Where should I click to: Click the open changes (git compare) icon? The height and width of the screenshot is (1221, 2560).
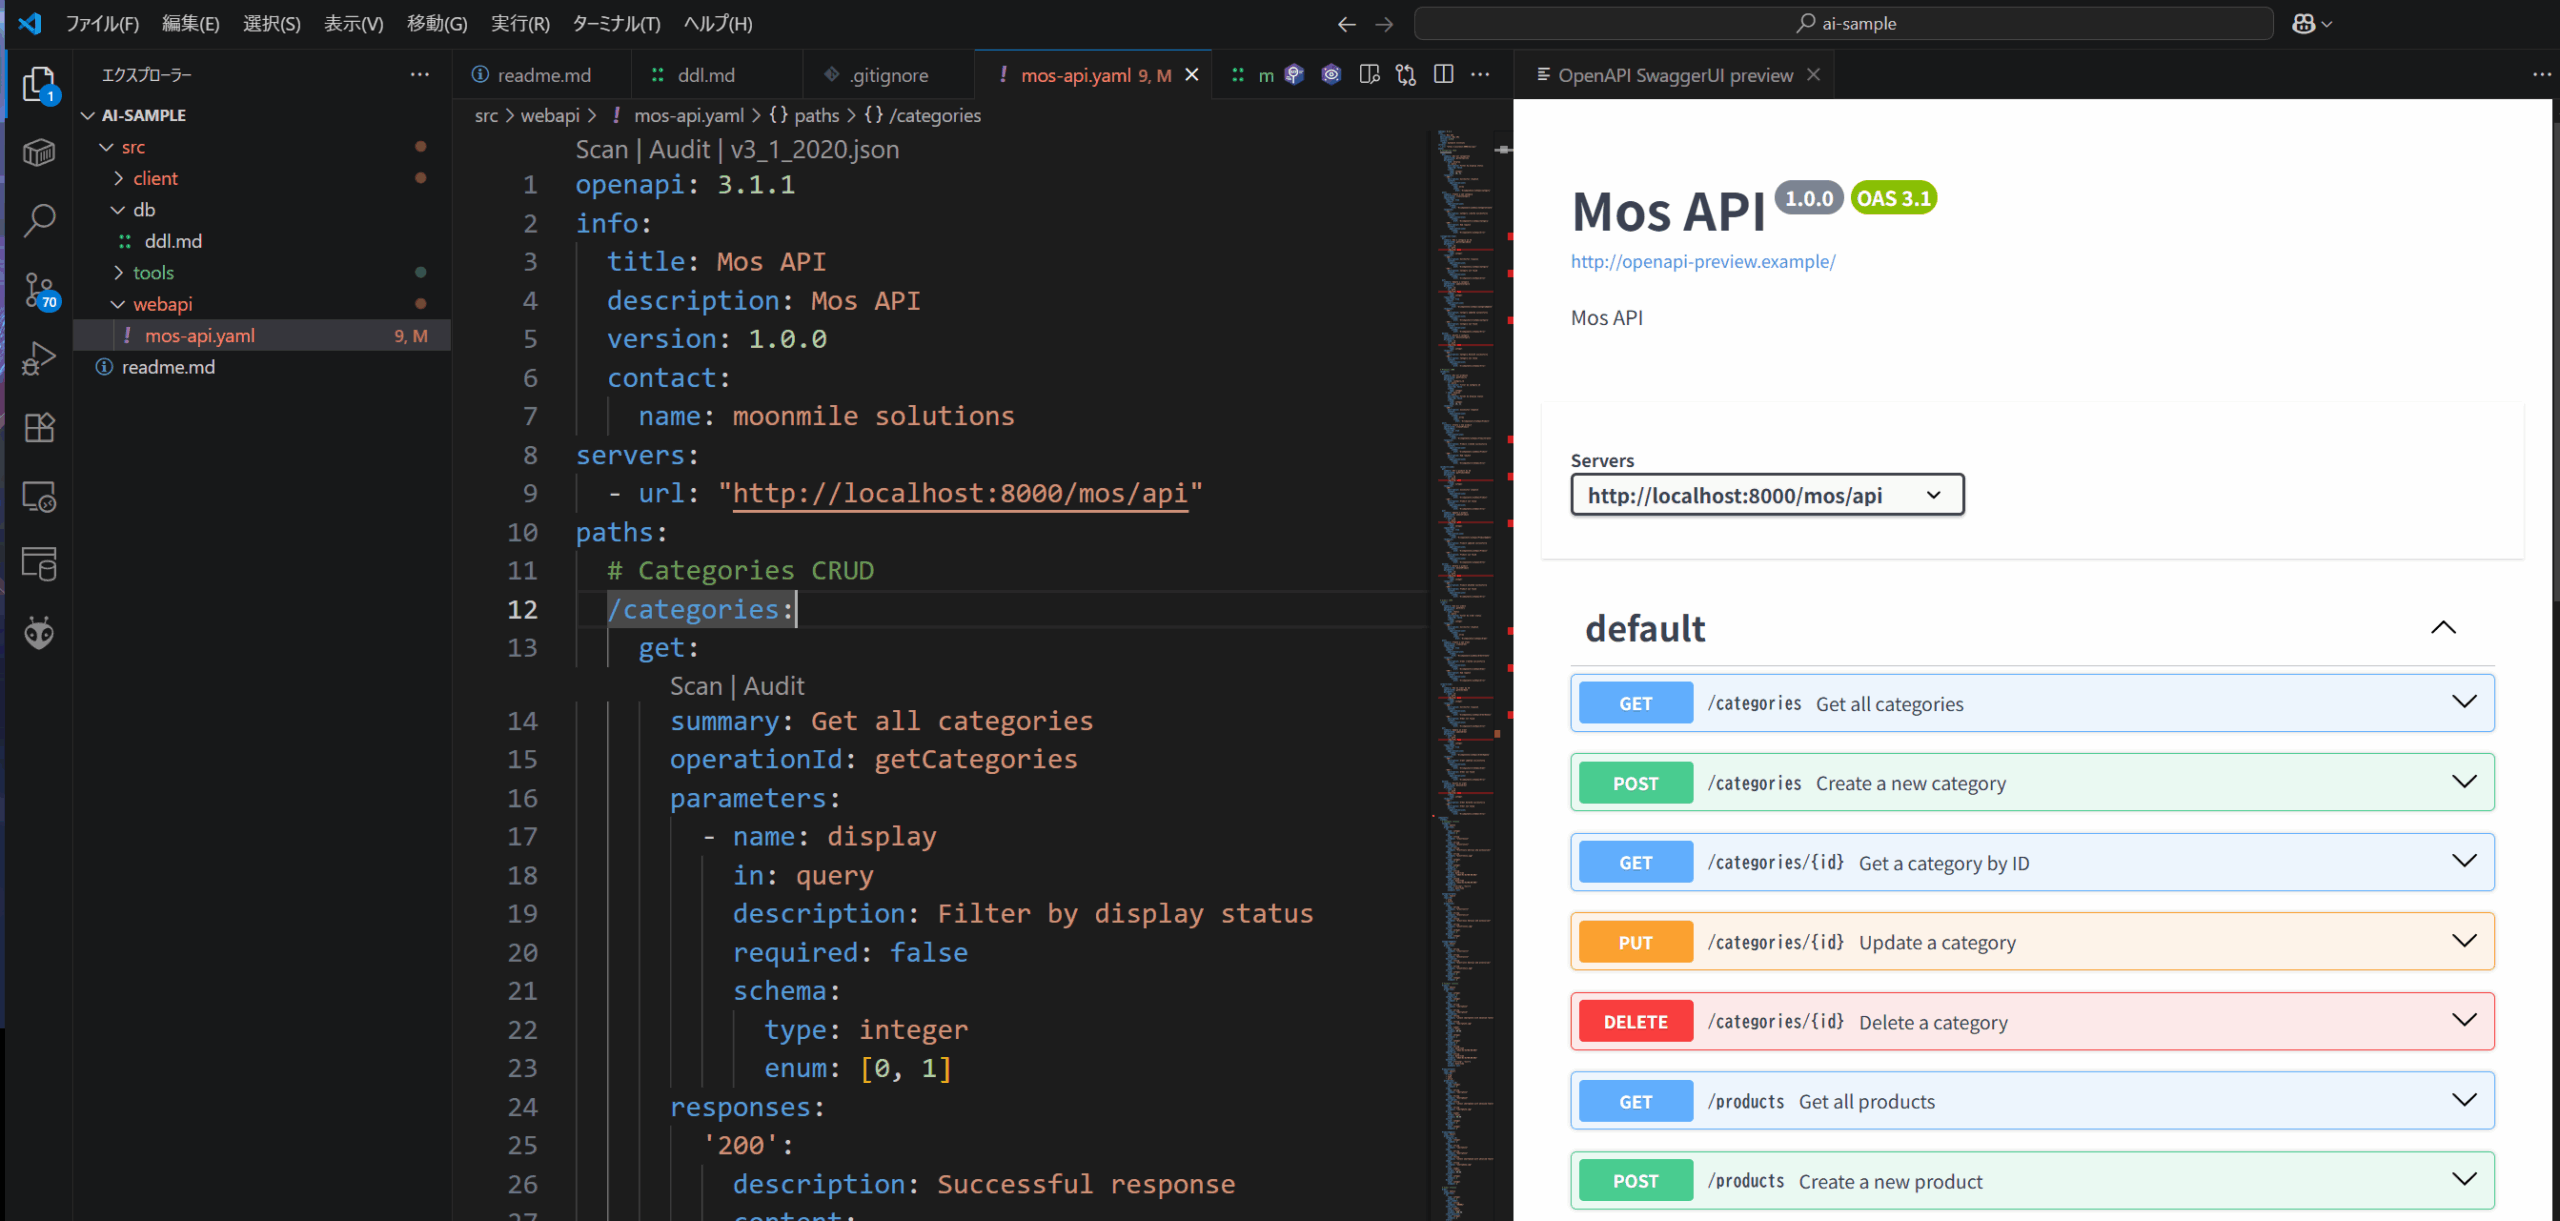(1406, 75)
